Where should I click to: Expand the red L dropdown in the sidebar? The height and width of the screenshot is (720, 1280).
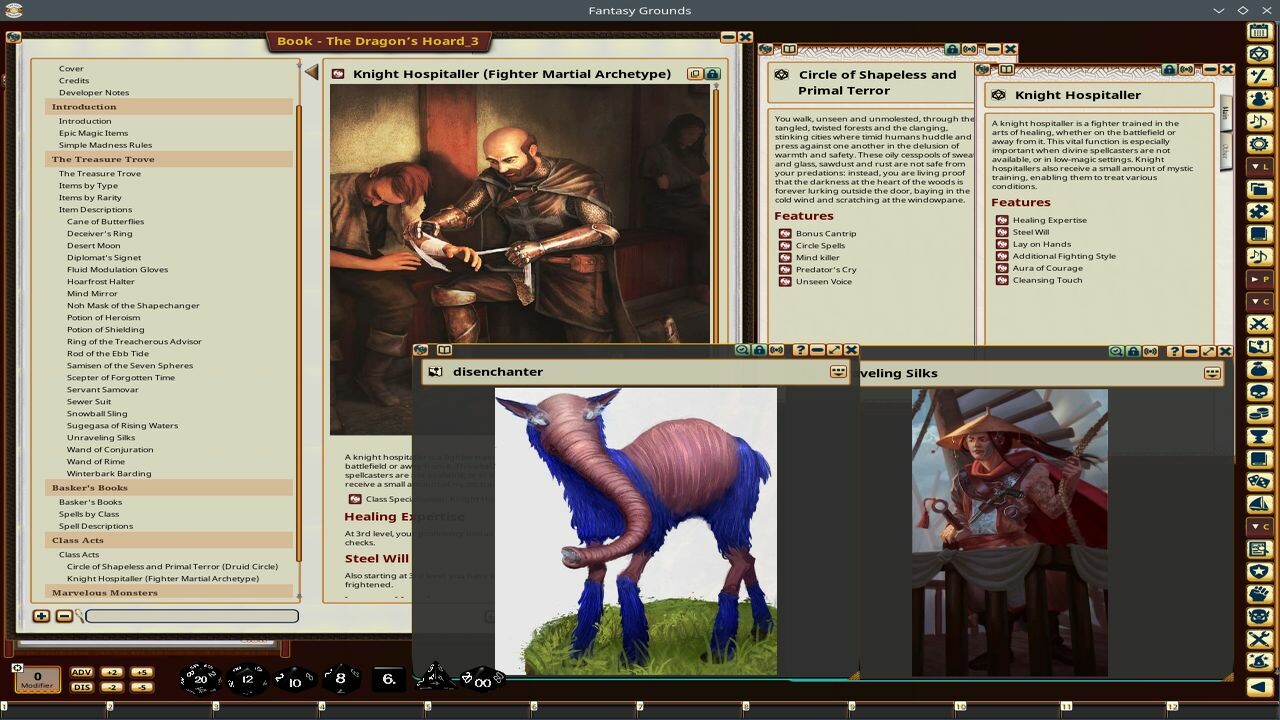point(1262,168)
